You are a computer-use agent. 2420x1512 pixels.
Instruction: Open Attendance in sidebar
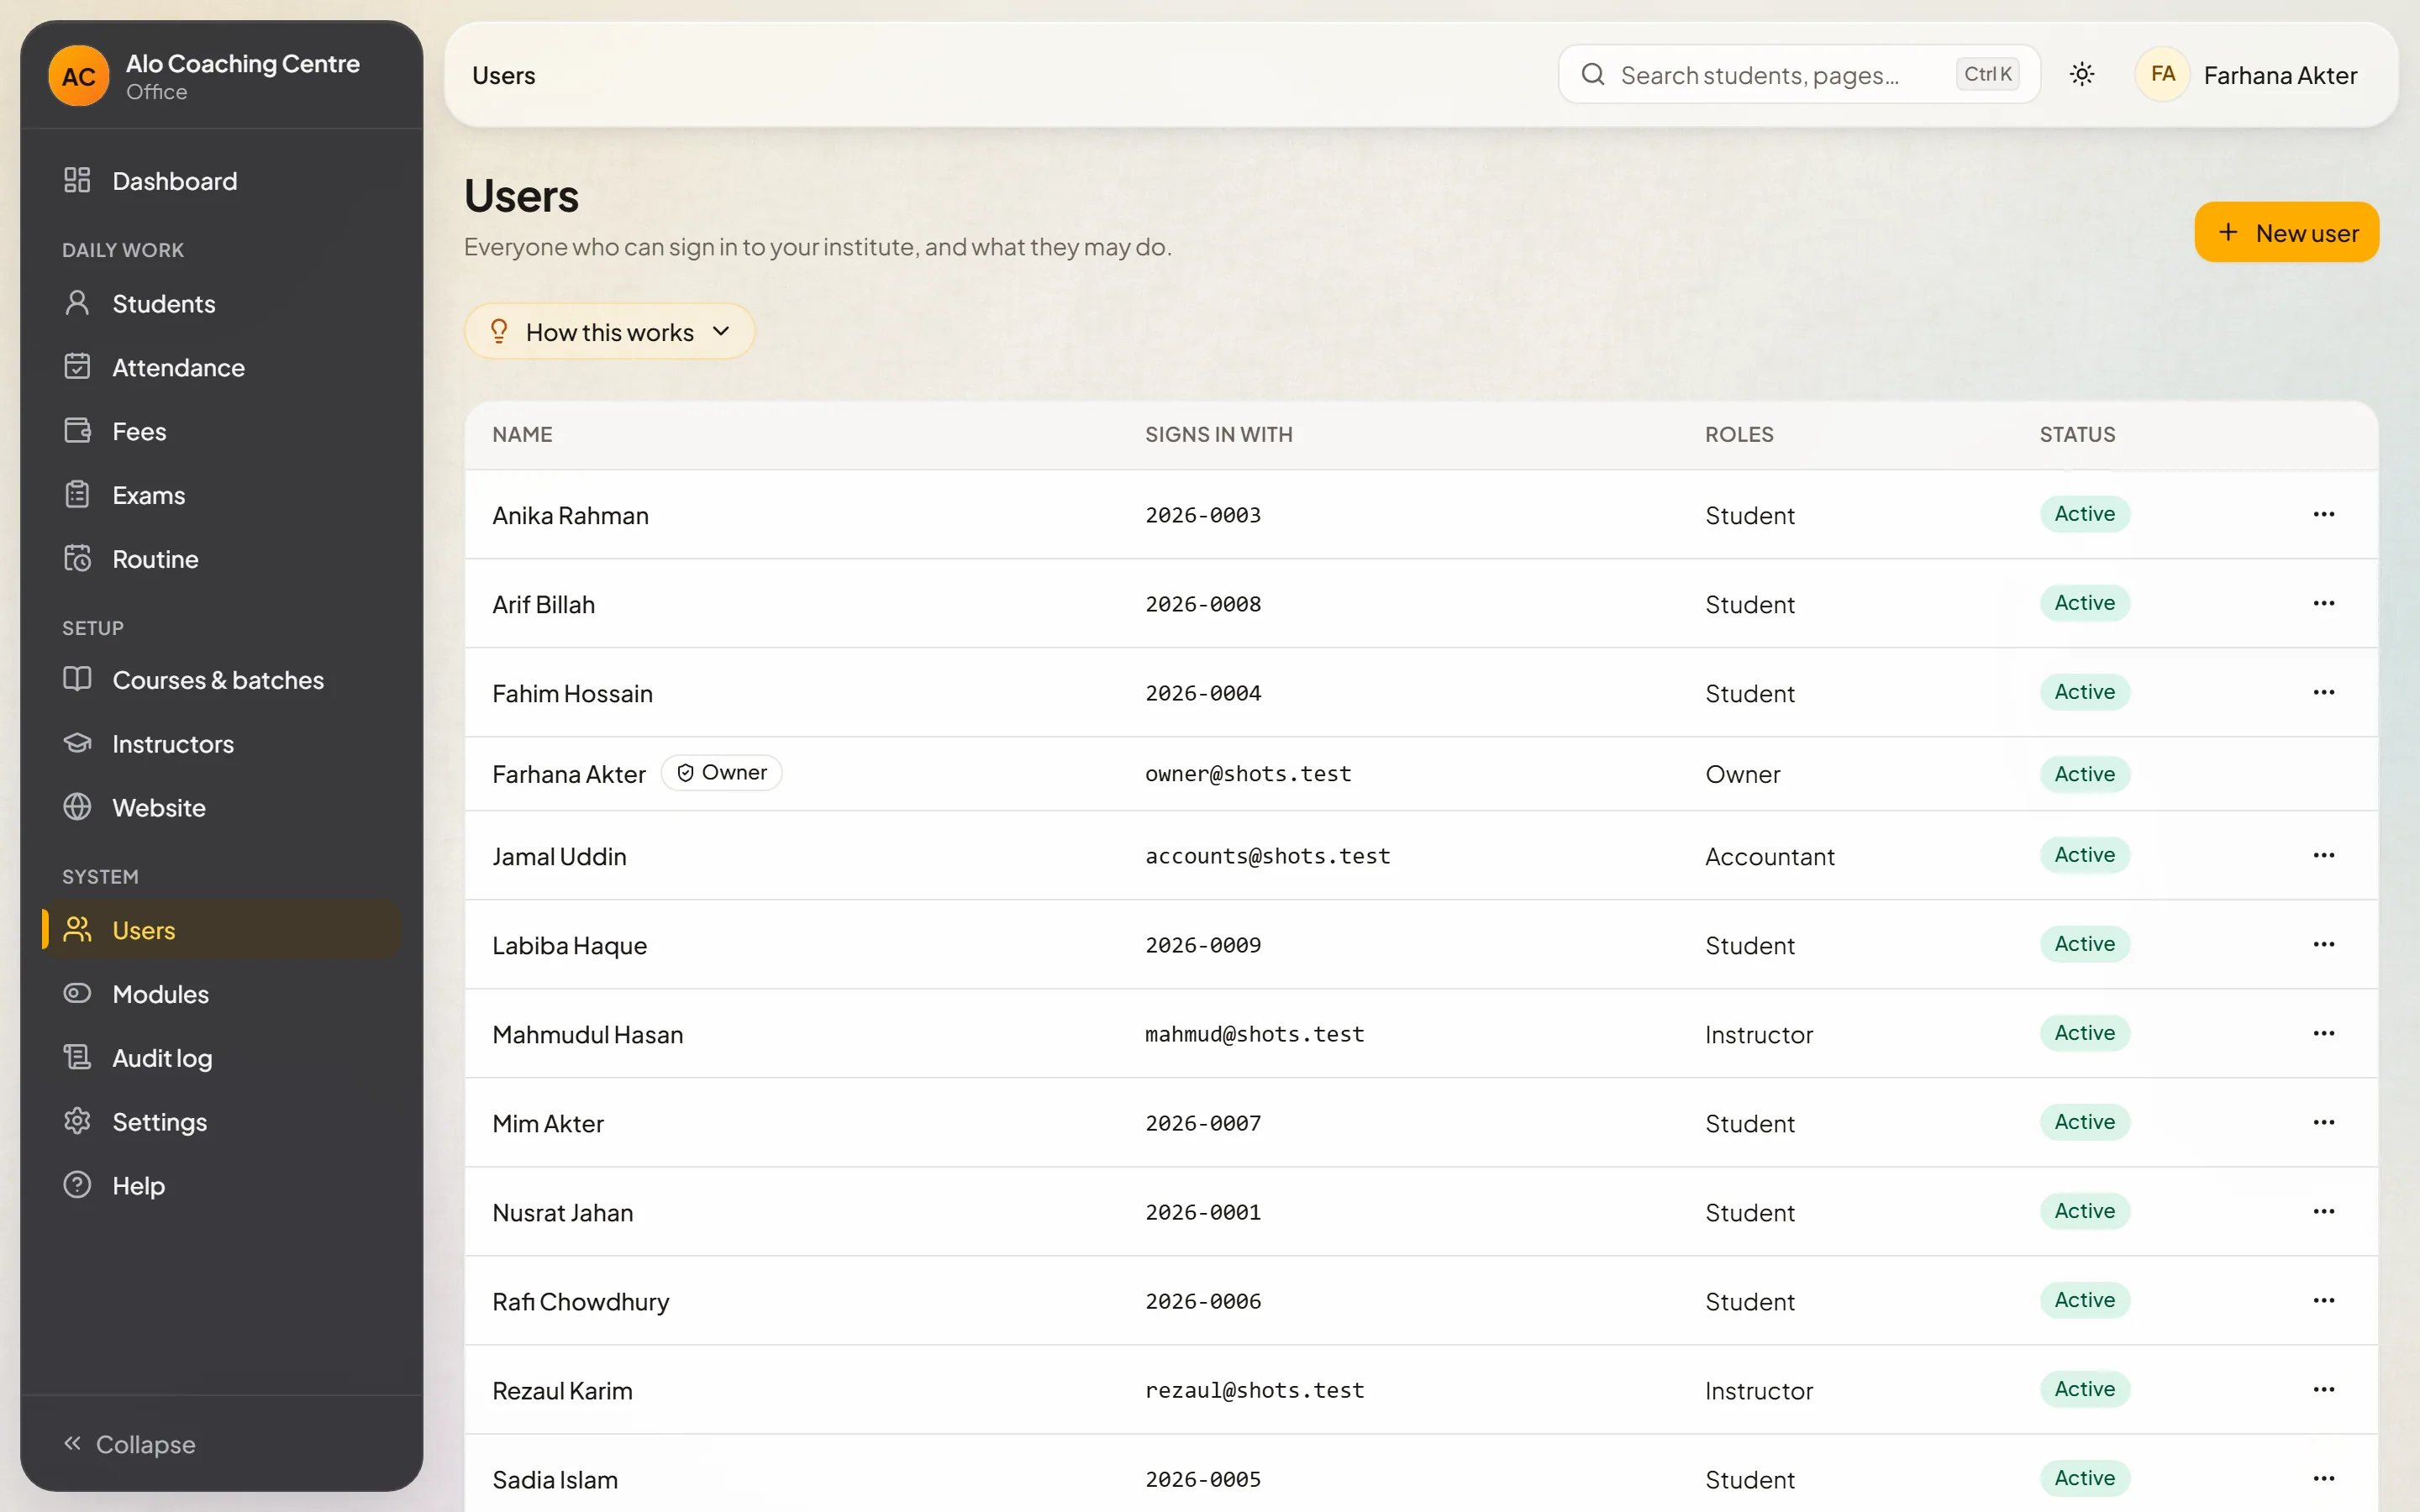[221, 368]
